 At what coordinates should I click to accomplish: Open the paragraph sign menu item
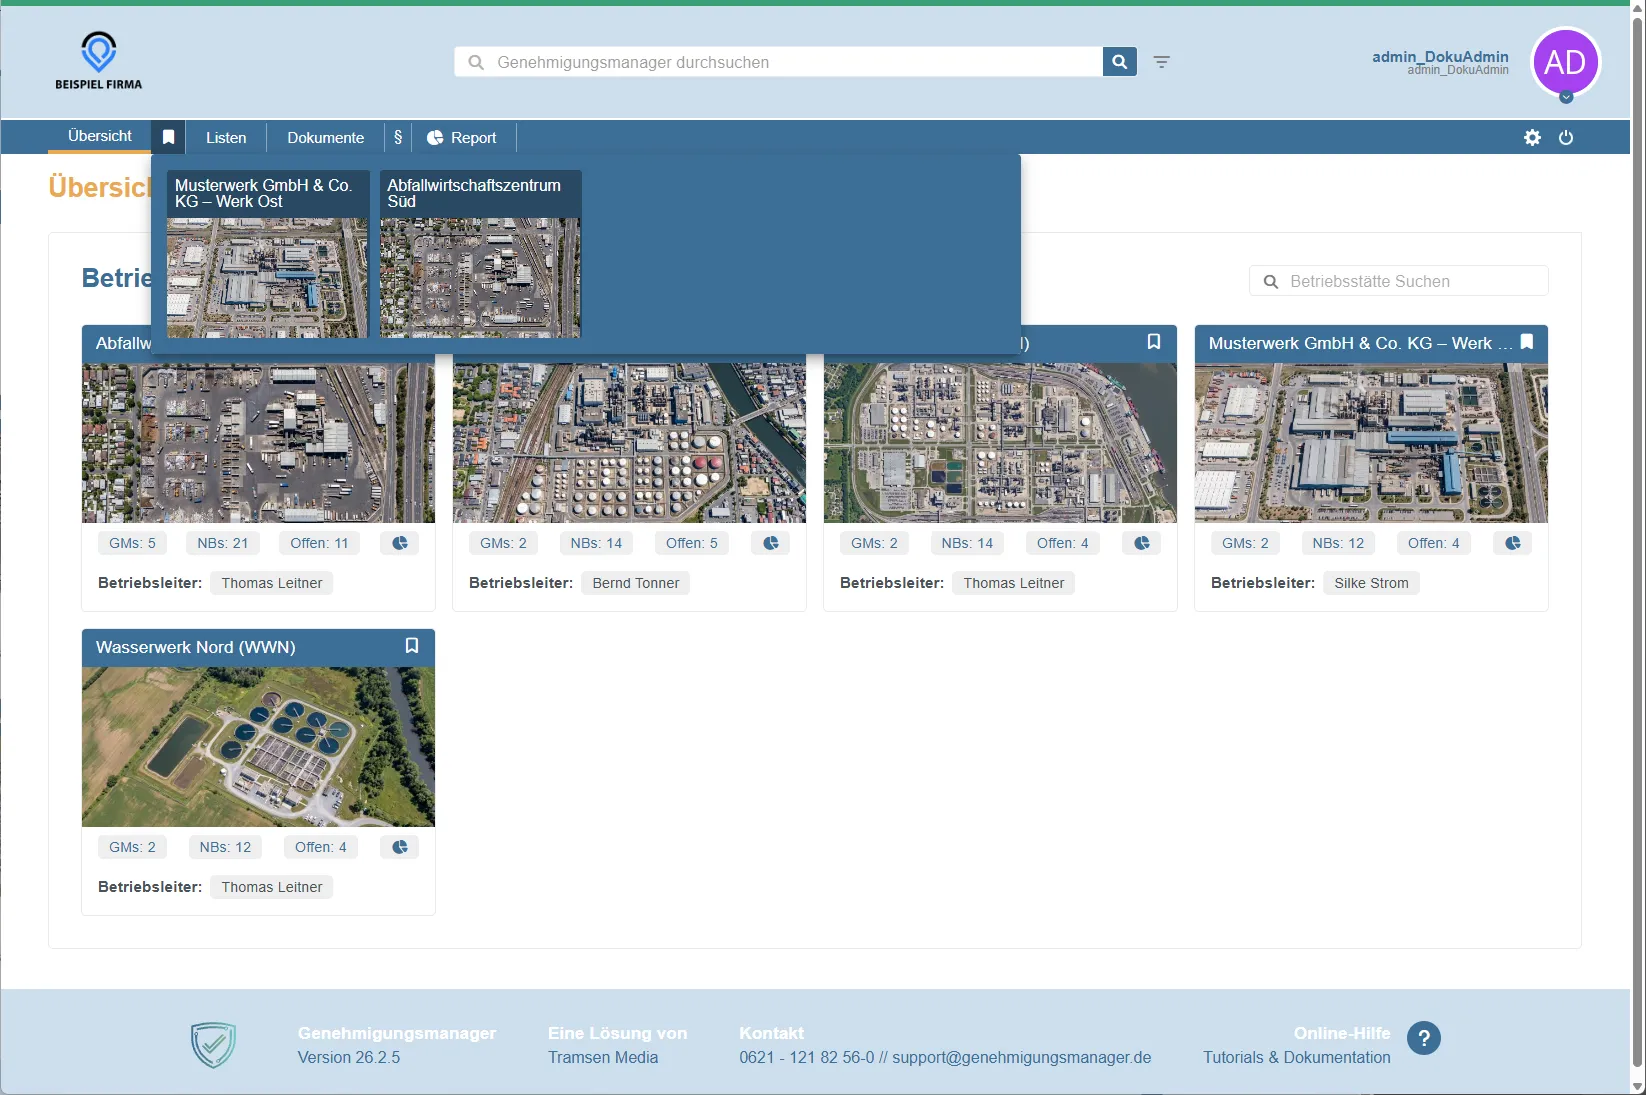(398, 137)
